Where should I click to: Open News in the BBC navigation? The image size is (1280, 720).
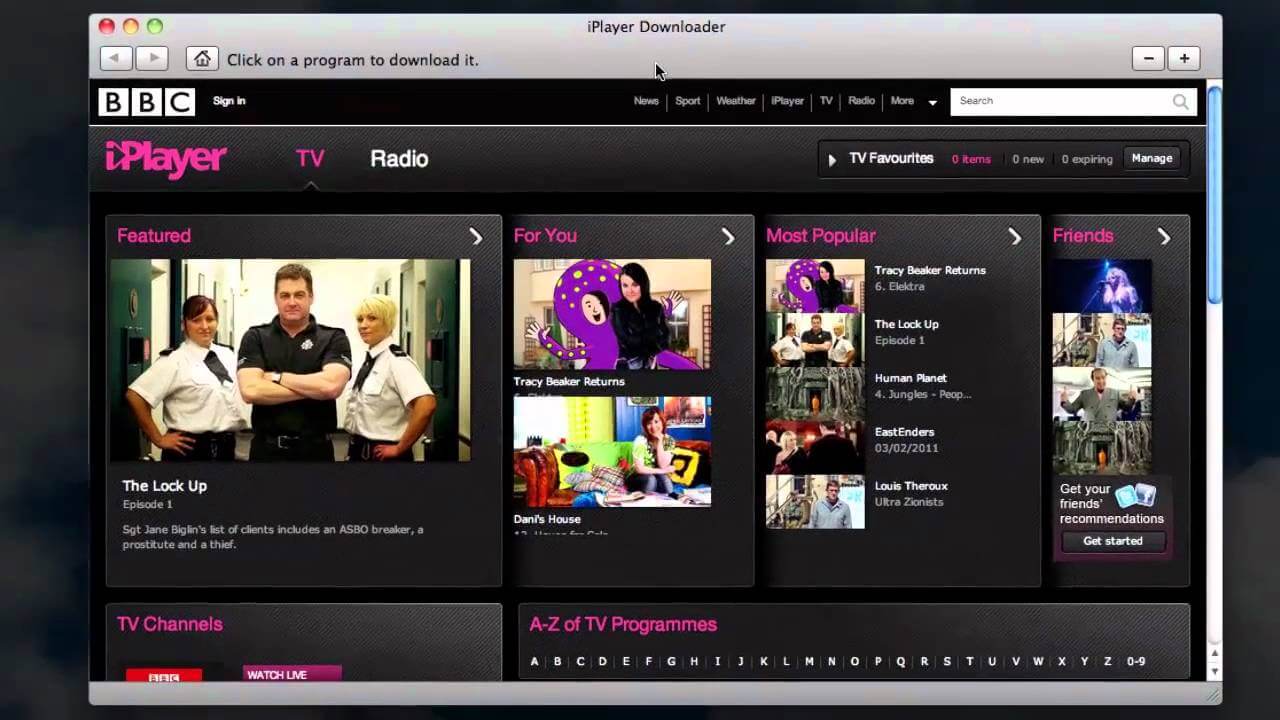coord(646,101)
